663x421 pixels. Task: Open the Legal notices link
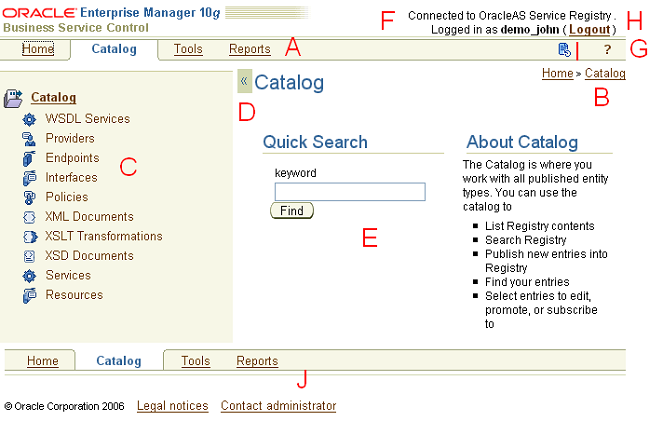click(x=173, y=406)
